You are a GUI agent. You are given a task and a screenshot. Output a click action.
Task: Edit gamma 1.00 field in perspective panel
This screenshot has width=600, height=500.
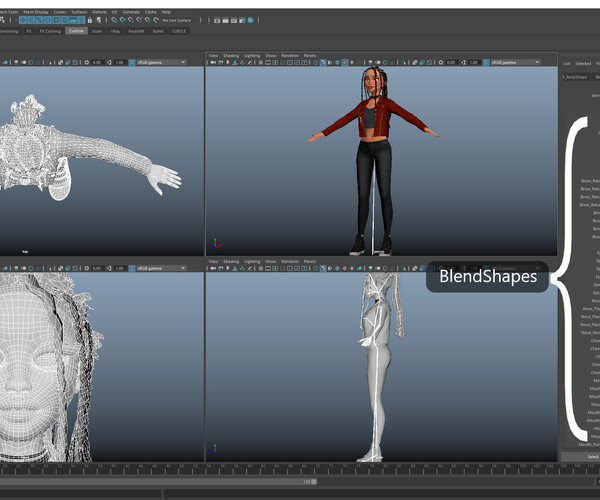(x=474, y=62)
